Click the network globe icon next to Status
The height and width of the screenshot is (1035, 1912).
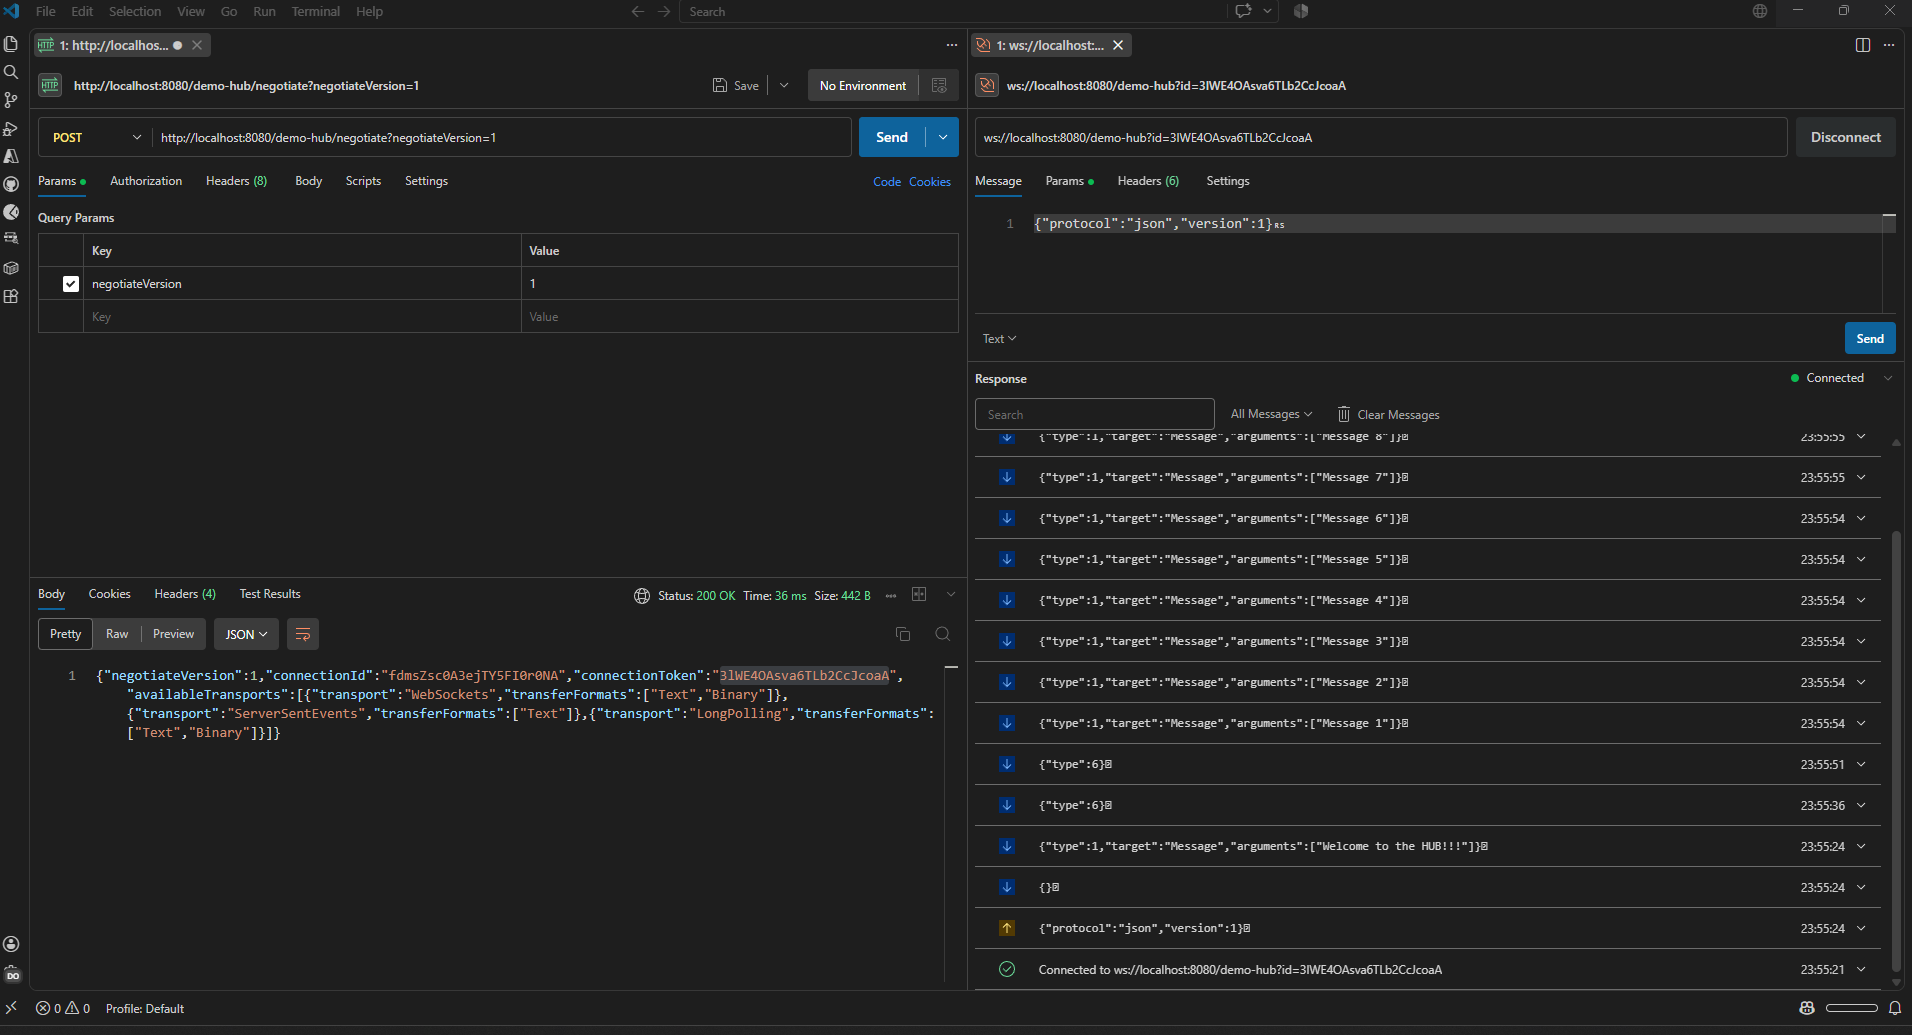[642, 596]
